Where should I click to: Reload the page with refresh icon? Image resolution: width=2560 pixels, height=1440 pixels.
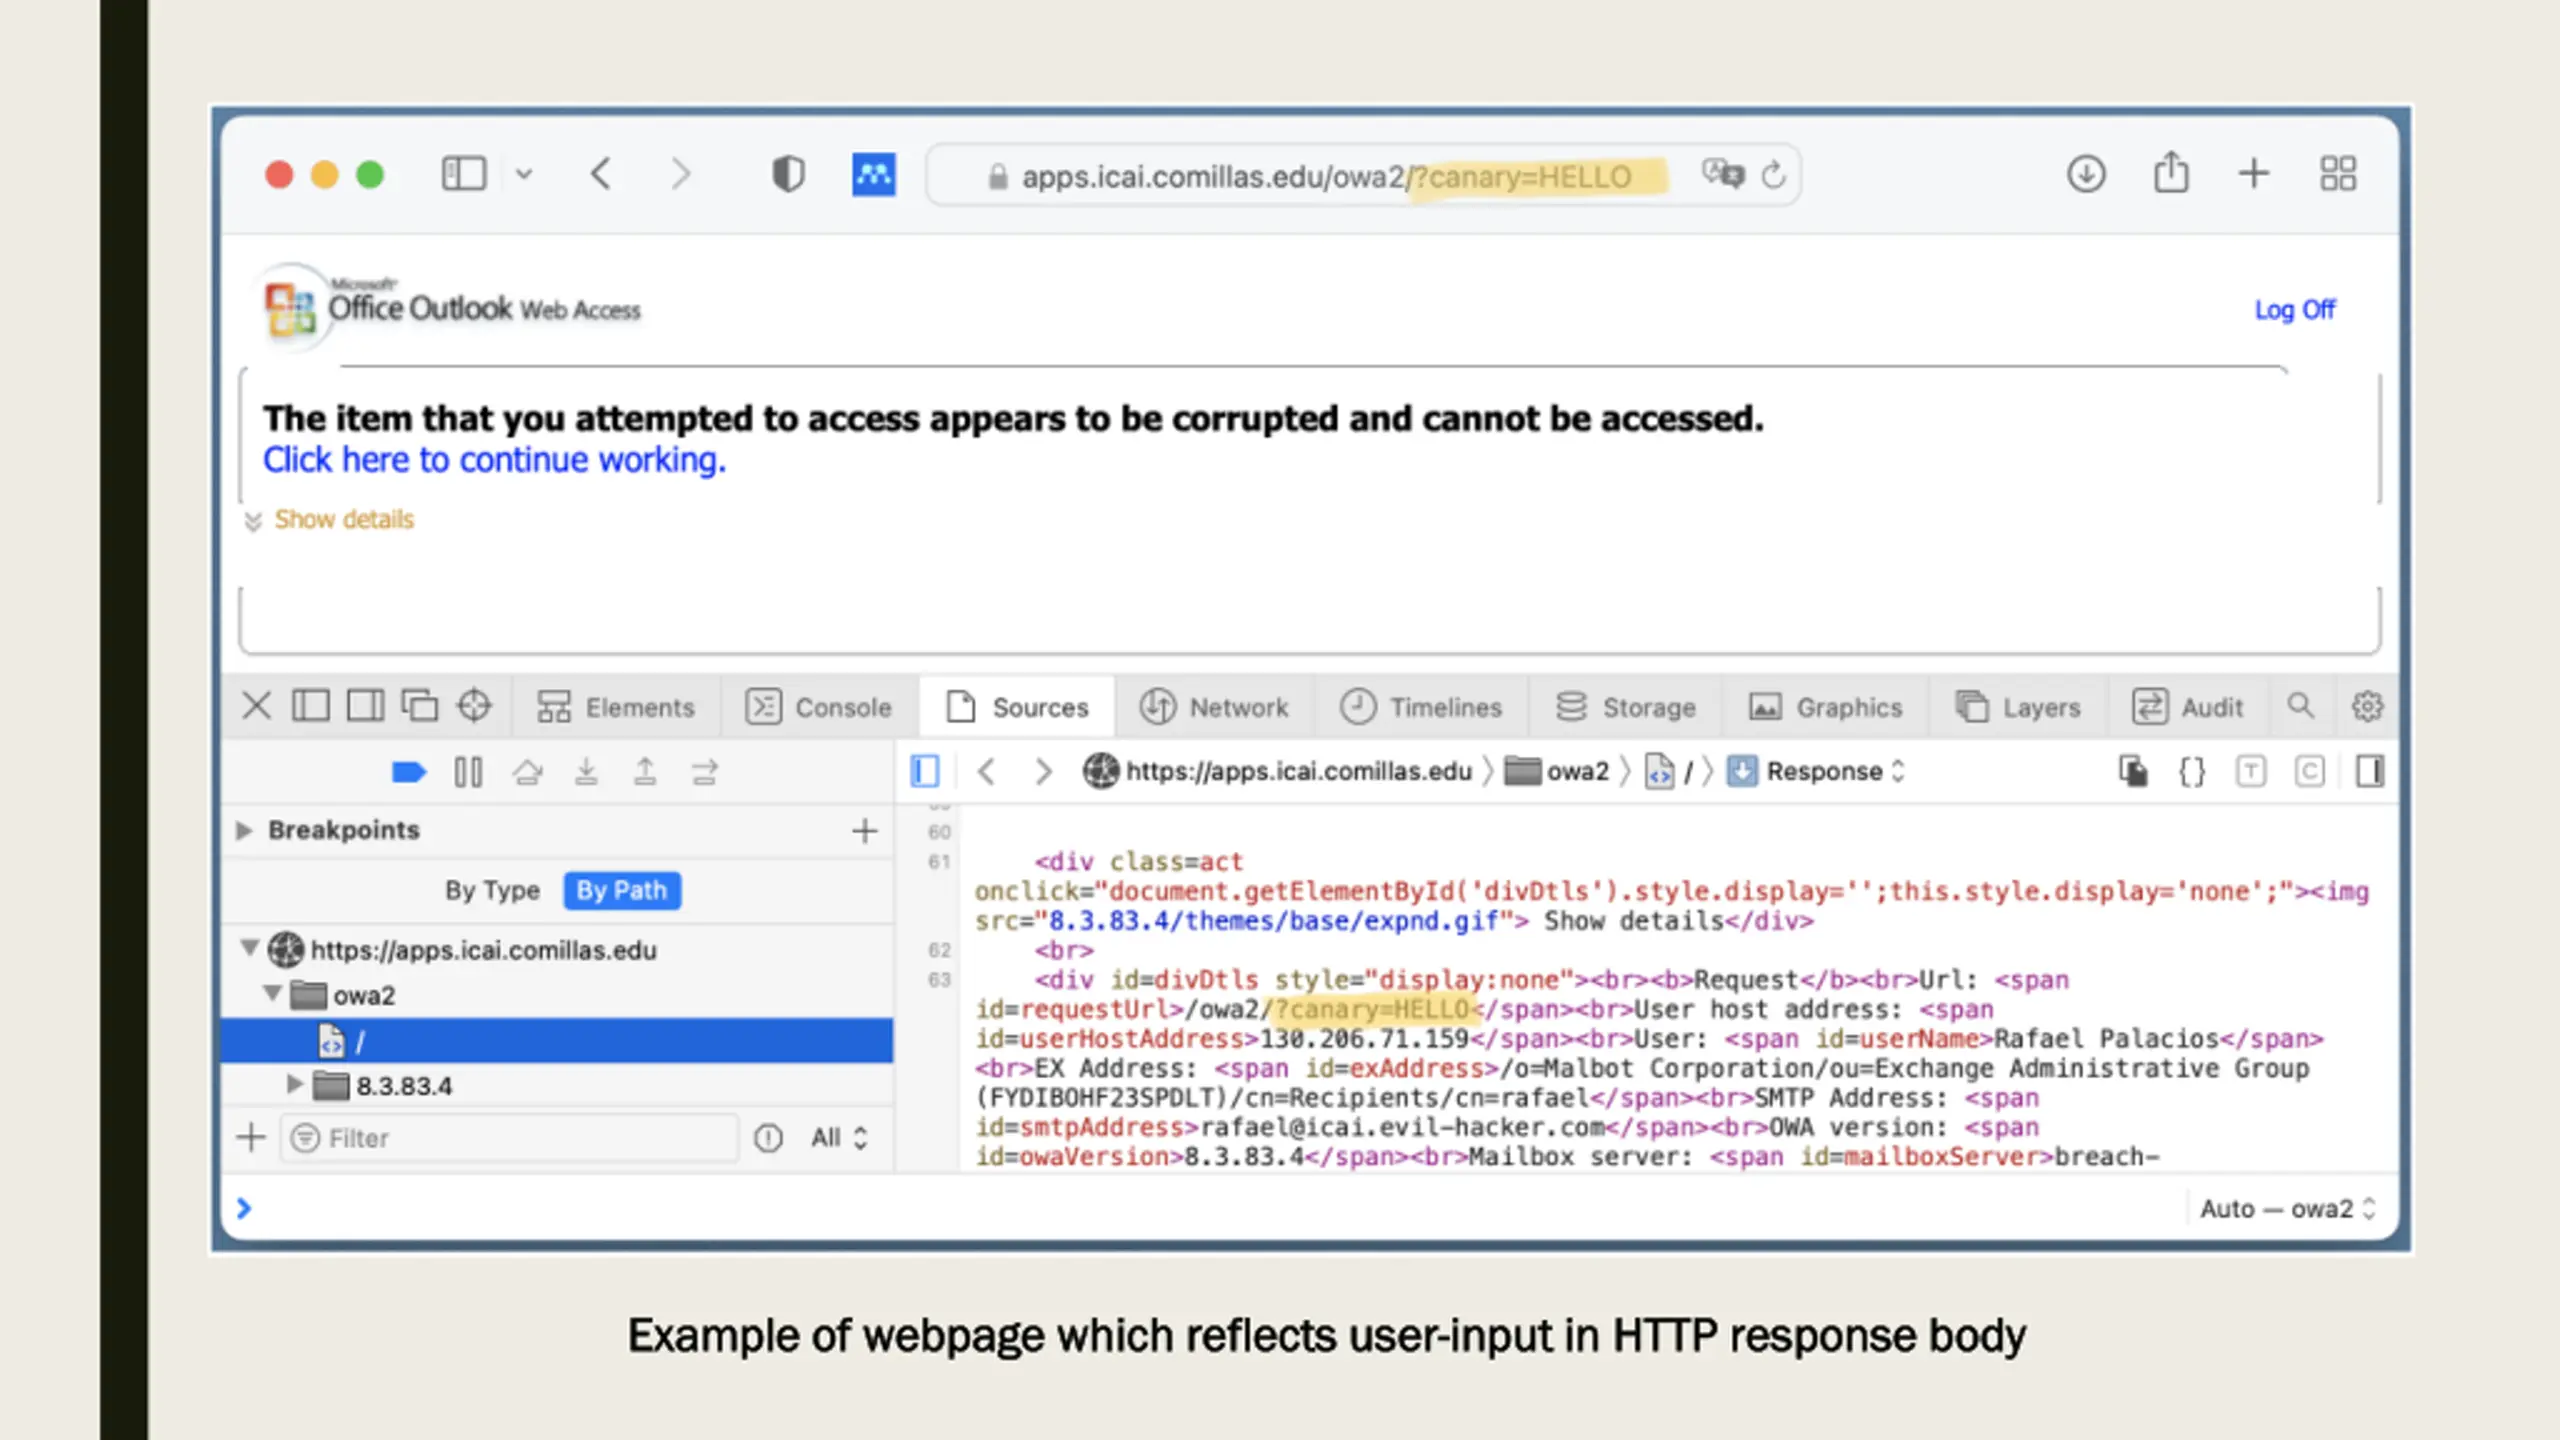tap(1774, 175)
